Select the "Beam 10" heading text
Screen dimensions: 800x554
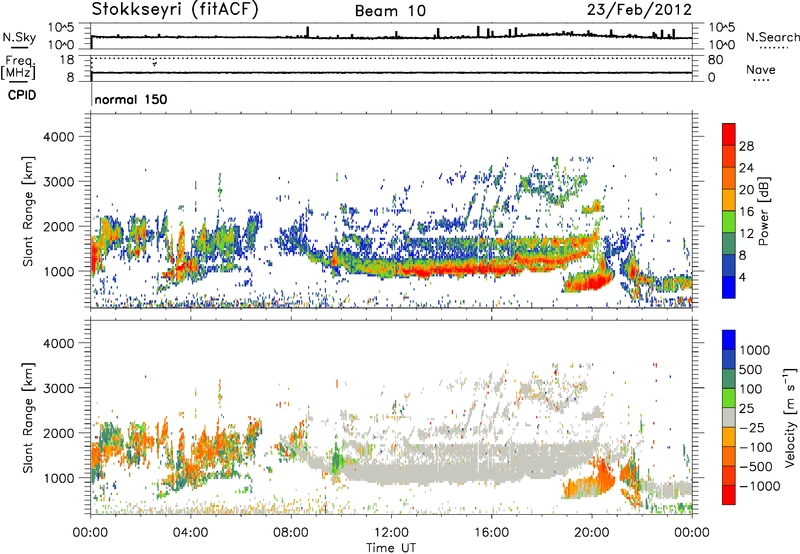point(390,11)
